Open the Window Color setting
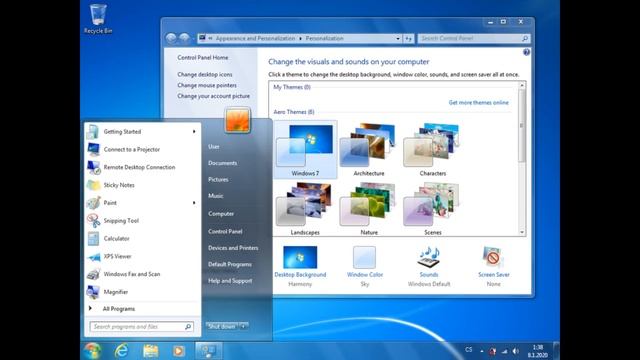Image resolution: width=640 pixels, height=360 pixels. [x=364, y=267]
